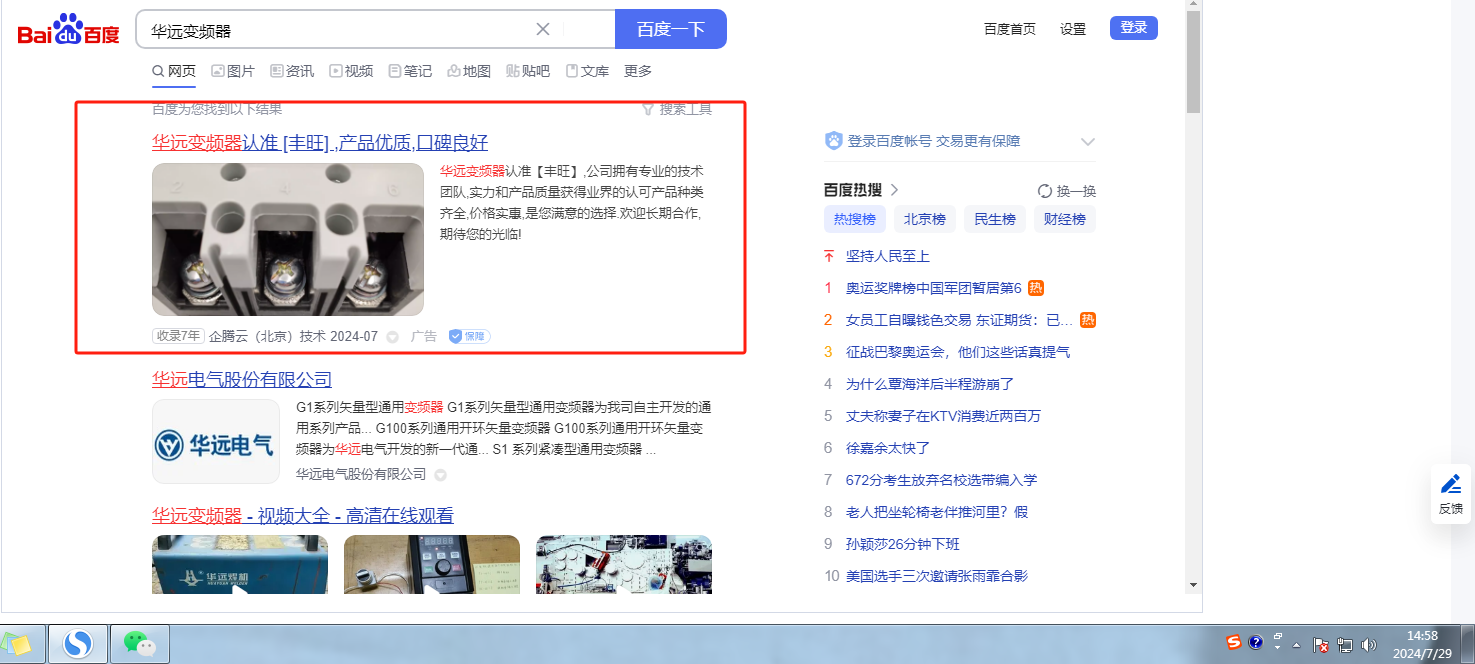
Task: Click the scrollbar down arrow
Action: click(x=1193, y=585)
